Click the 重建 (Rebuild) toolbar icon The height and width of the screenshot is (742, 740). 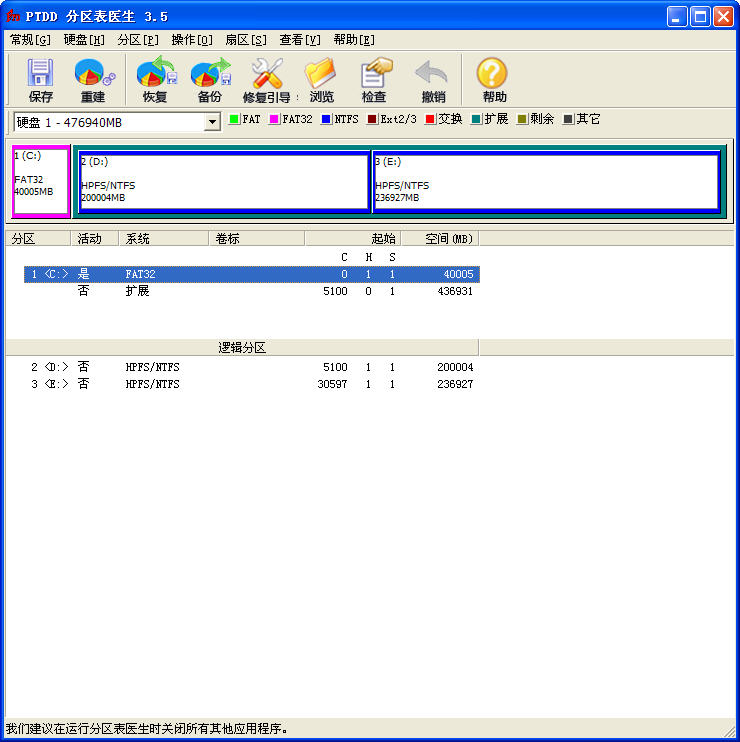pos(93,74)
